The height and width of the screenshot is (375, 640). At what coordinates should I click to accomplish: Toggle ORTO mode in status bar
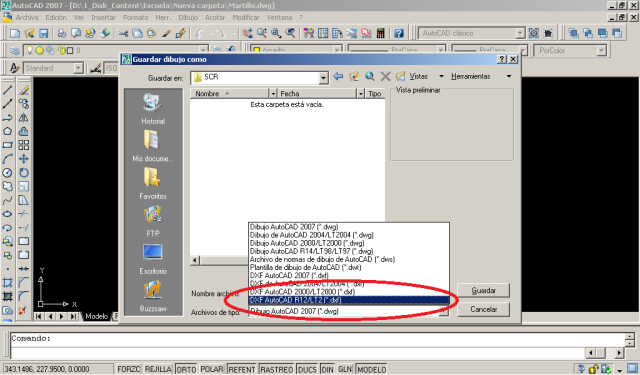pyautogui.click(x=186, y=369)
